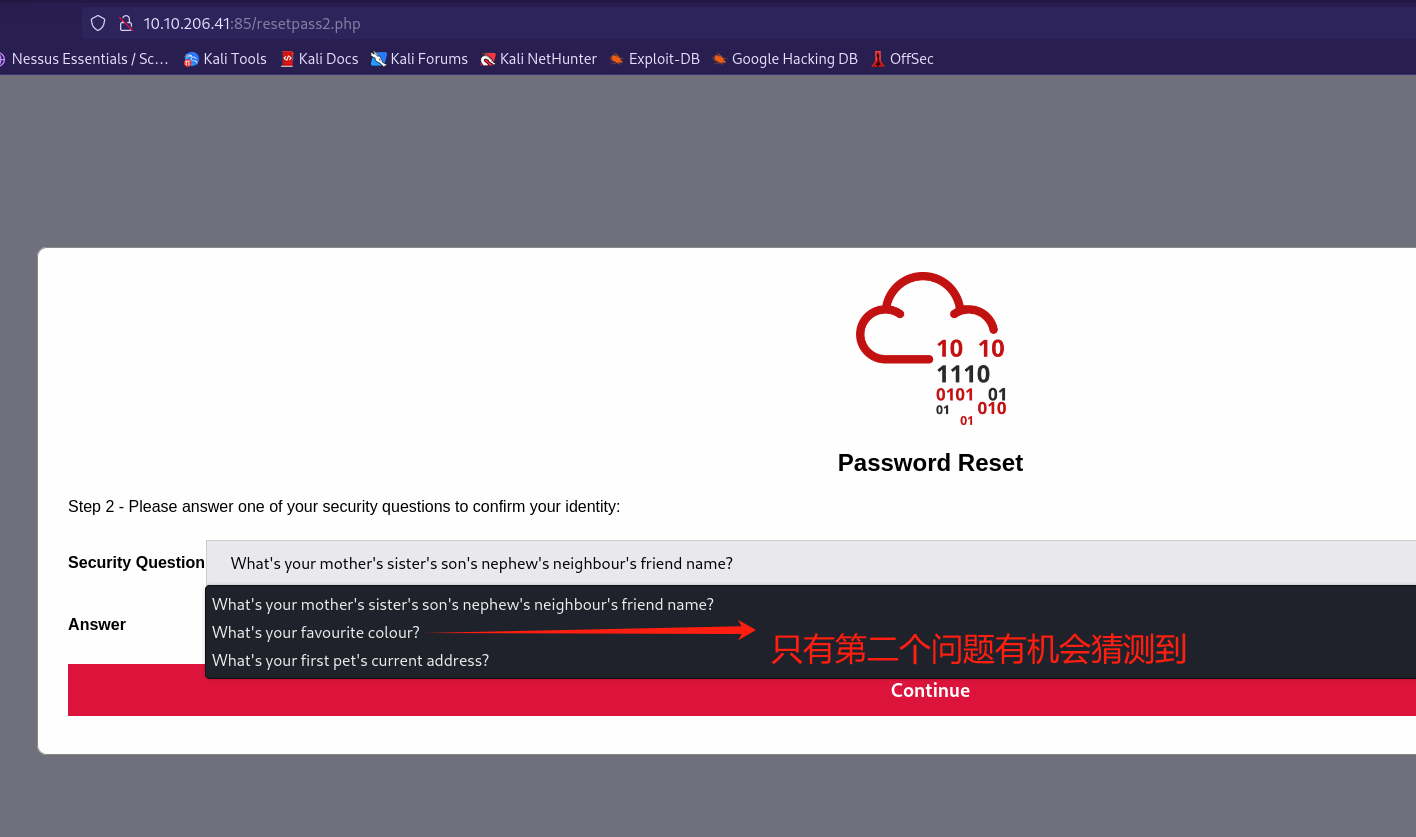Open the Kali NetHunter bookmark

tap(538, 59)
